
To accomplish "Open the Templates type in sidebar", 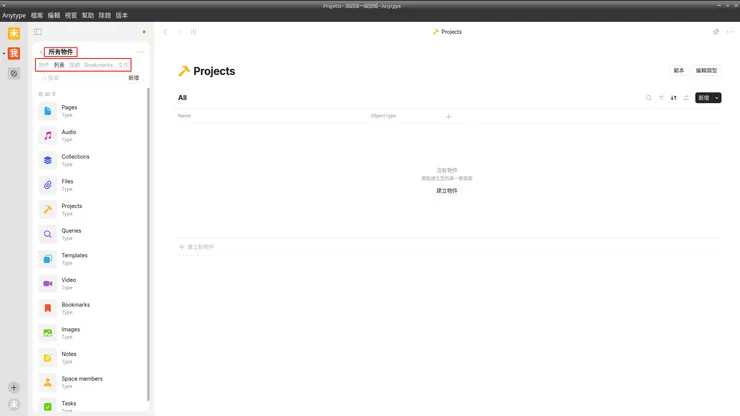I will (92, 259).
